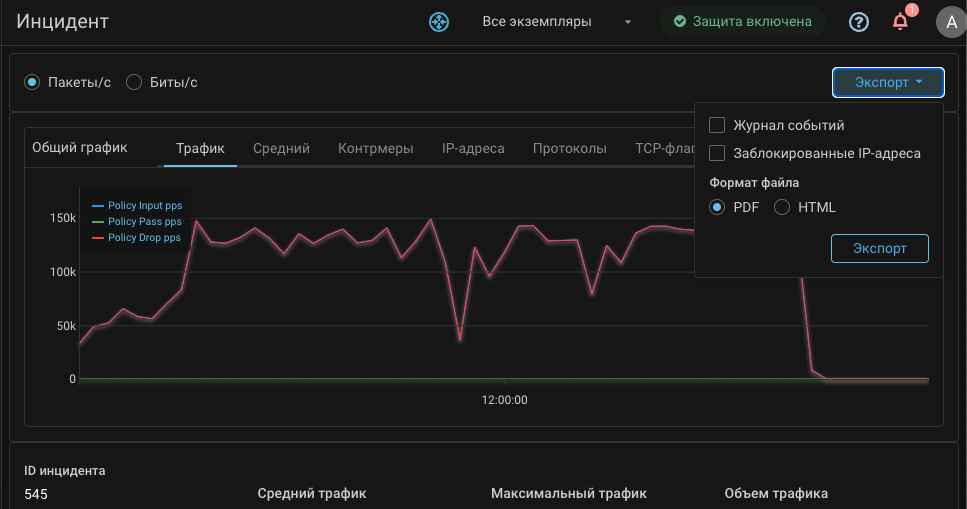Click Экспорт confirm button in panel
The height and width of the screenshot is (509, 967).
879,248
